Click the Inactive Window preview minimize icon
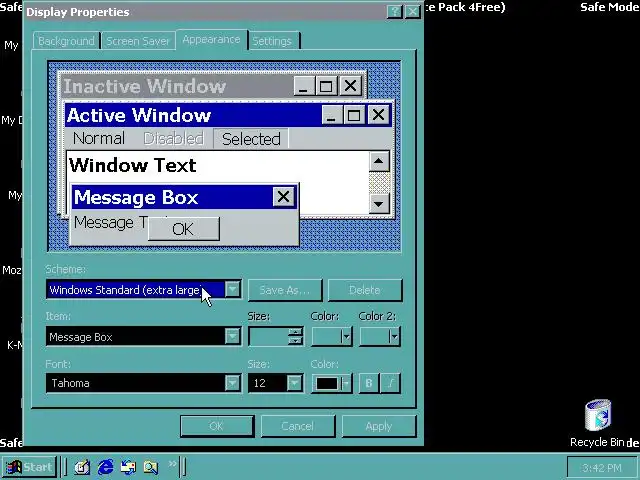This screenshot has height=480, width=640. [304, 86]
